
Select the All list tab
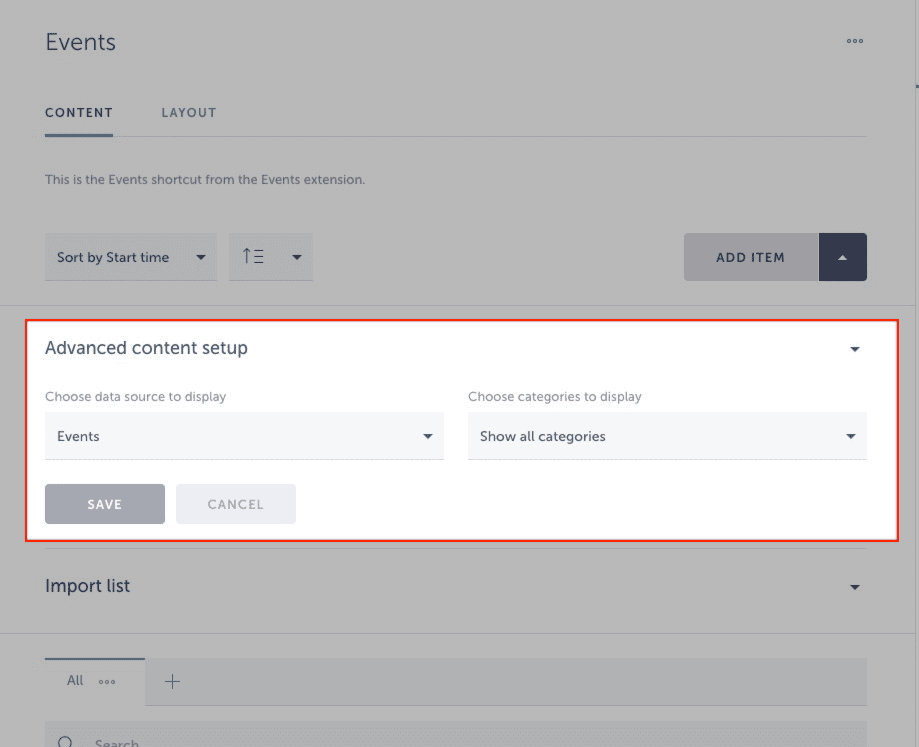pos(75,681)
